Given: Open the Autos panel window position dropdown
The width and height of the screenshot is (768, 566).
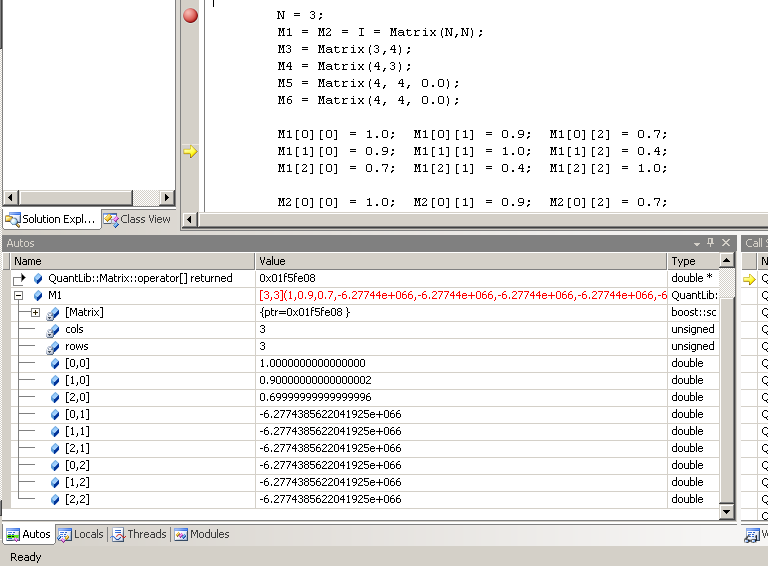Looking at the screenshot, I should coord(697,243).
